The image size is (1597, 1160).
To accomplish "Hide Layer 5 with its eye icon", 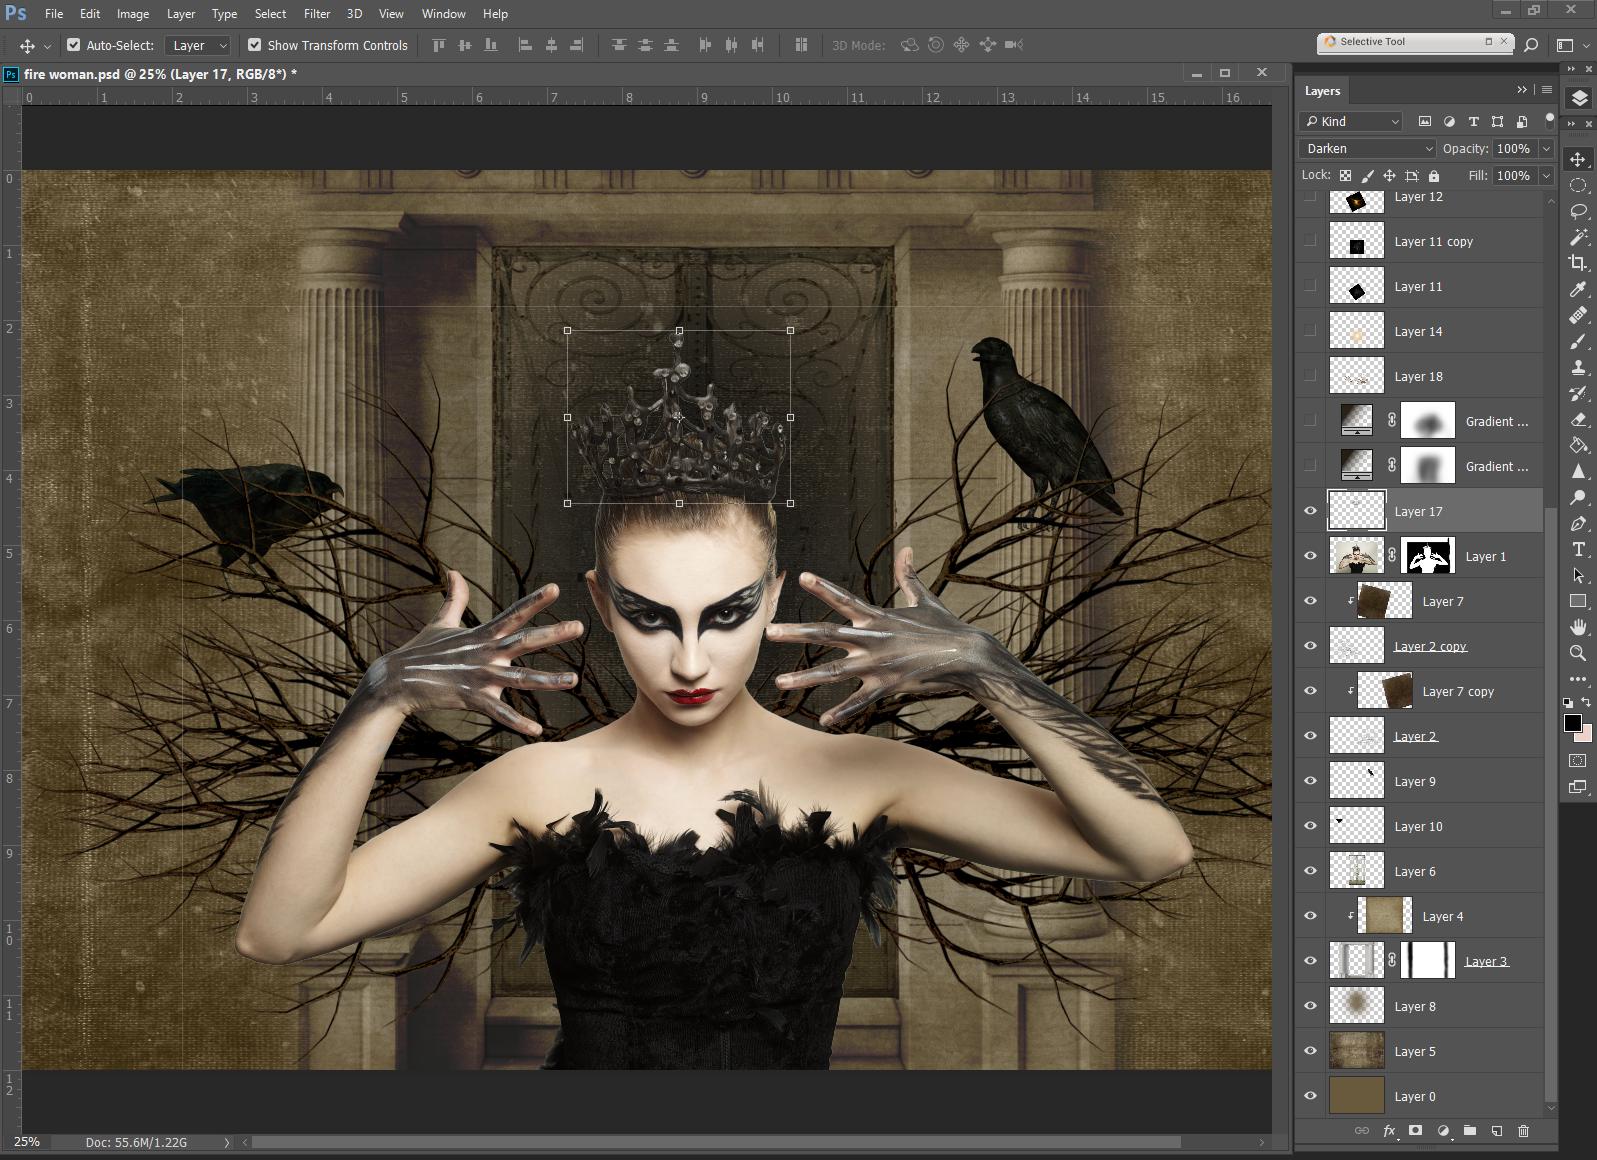I will (1310, 1051).
